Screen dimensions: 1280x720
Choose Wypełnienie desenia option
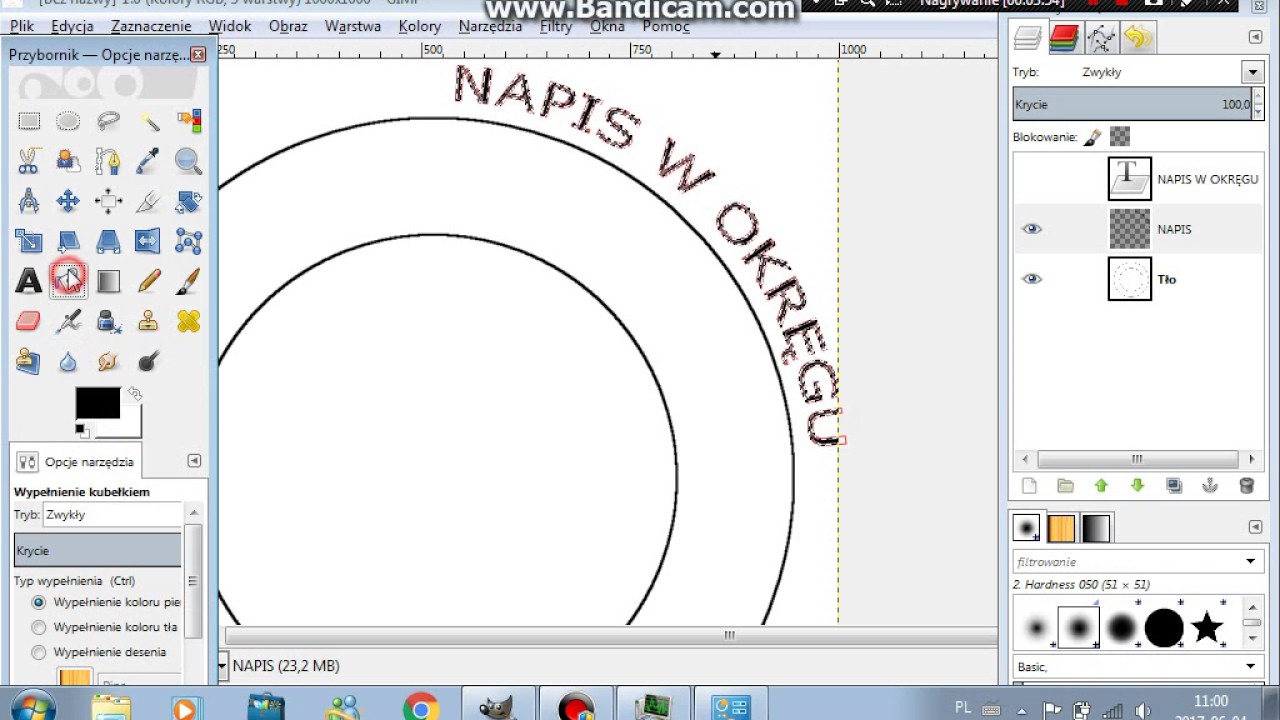click(39, 652)
